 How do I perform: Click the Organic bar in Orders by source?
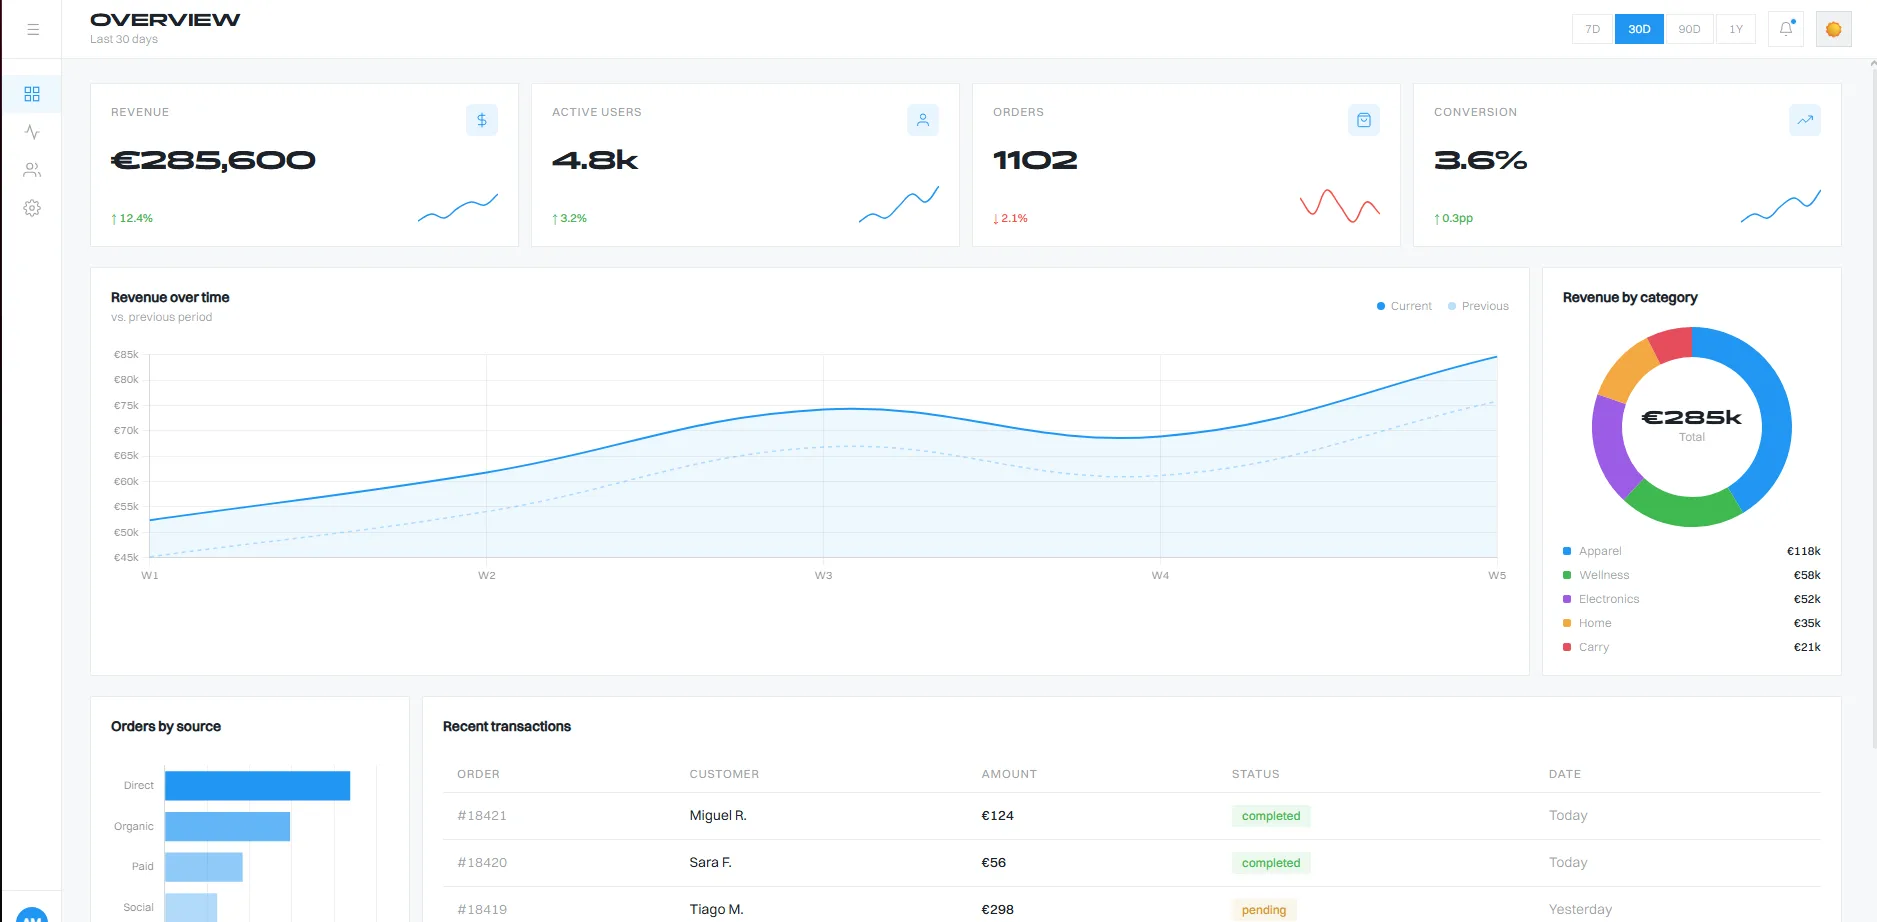[x=227, y=826]
